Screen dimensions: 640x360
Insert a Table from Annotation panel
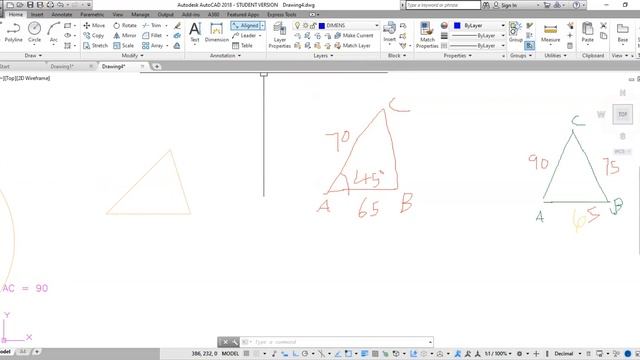tap(242, 46)
